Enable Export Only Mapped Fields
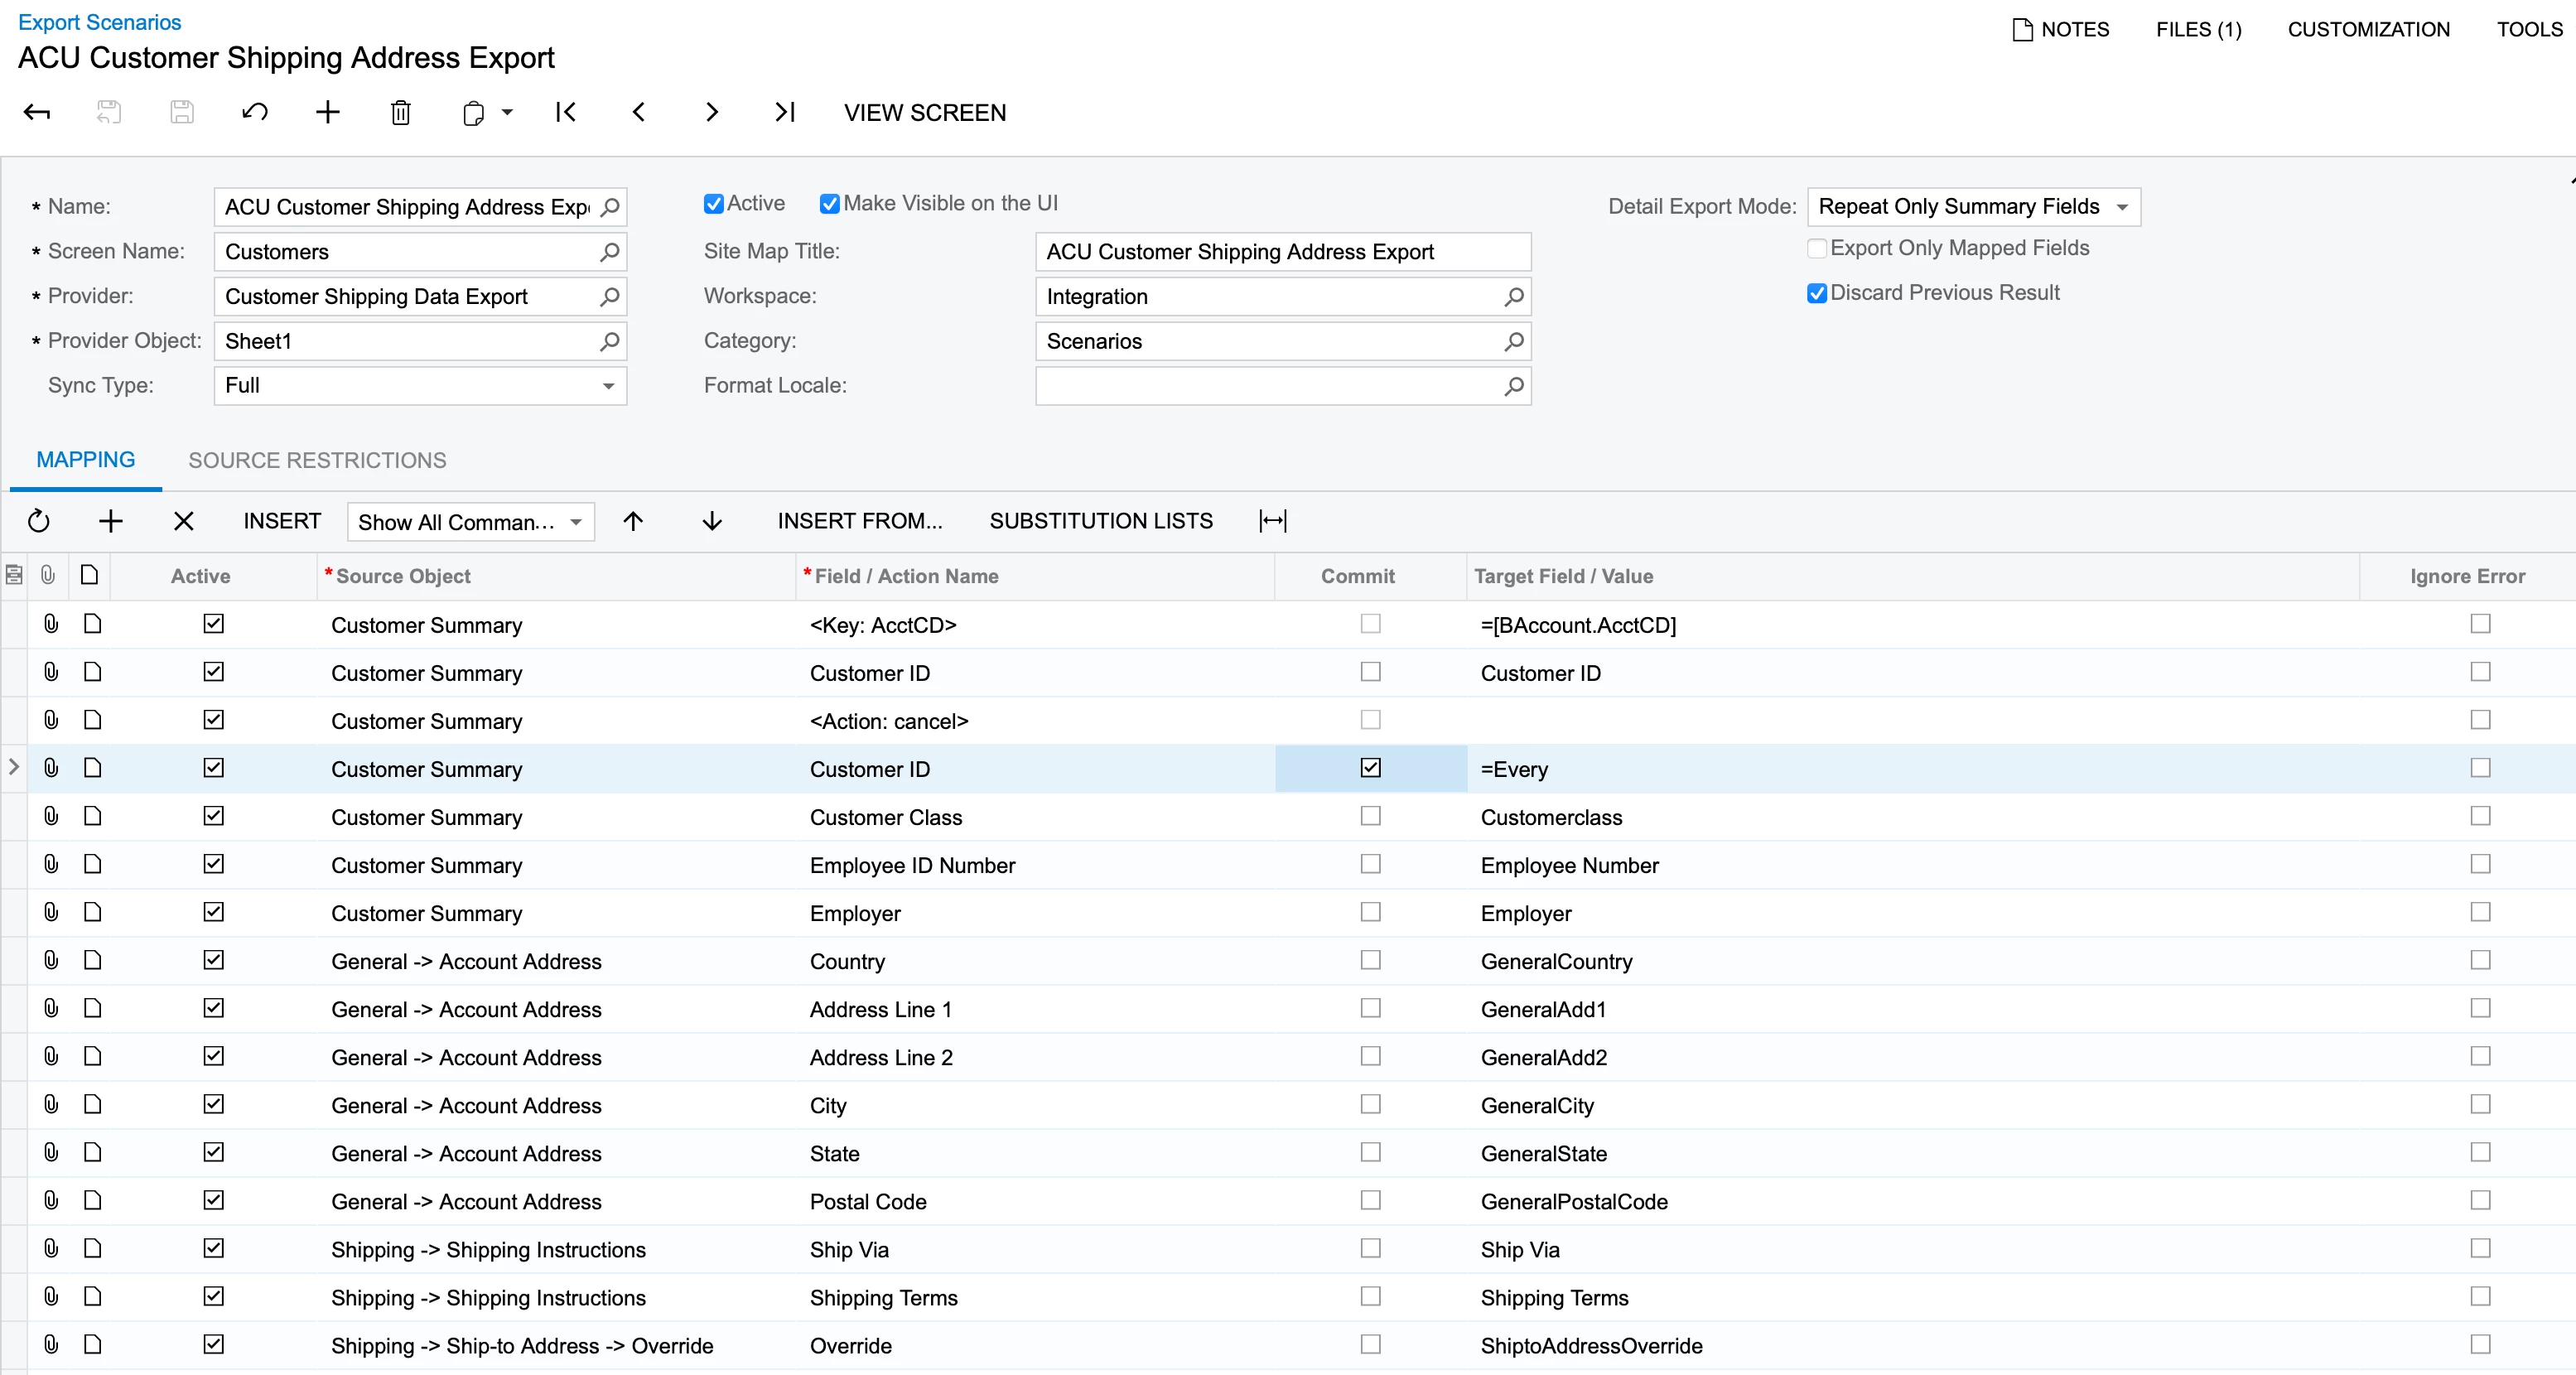The height and width of the screenshot is (1375, 2576). [1817, 248]
